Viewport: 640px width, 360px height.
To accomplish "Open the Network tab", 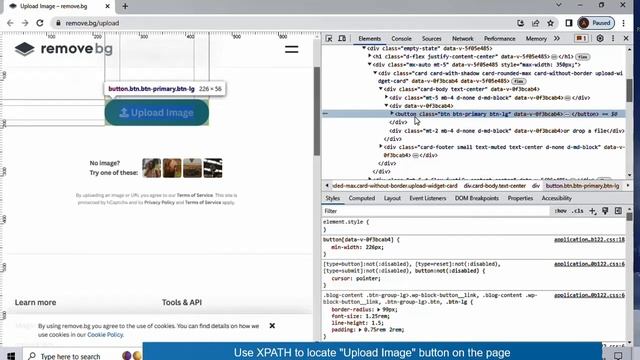I will click(x=462, y=39).
